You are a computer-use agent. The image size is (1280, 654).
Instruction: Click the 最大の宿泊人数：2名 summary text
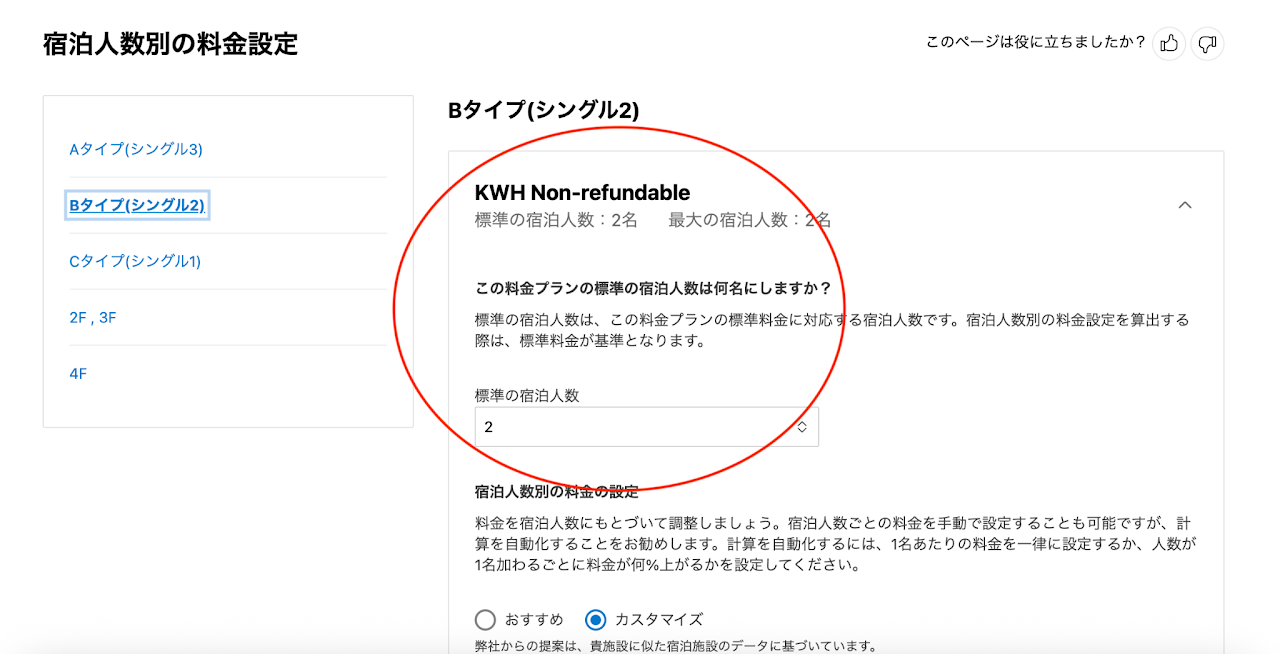[x=749, y=220]
